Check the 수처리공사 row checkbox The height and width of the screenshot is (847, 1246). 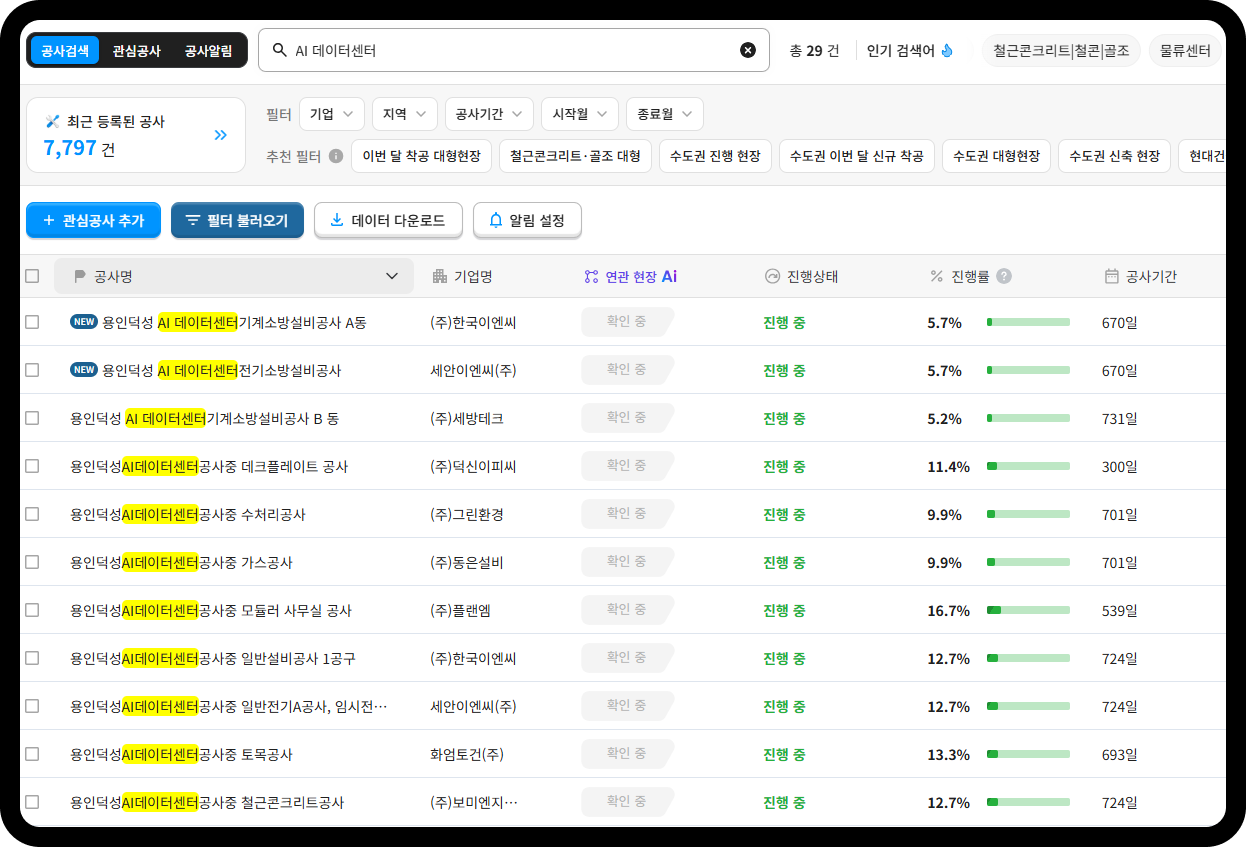point(32,514)
